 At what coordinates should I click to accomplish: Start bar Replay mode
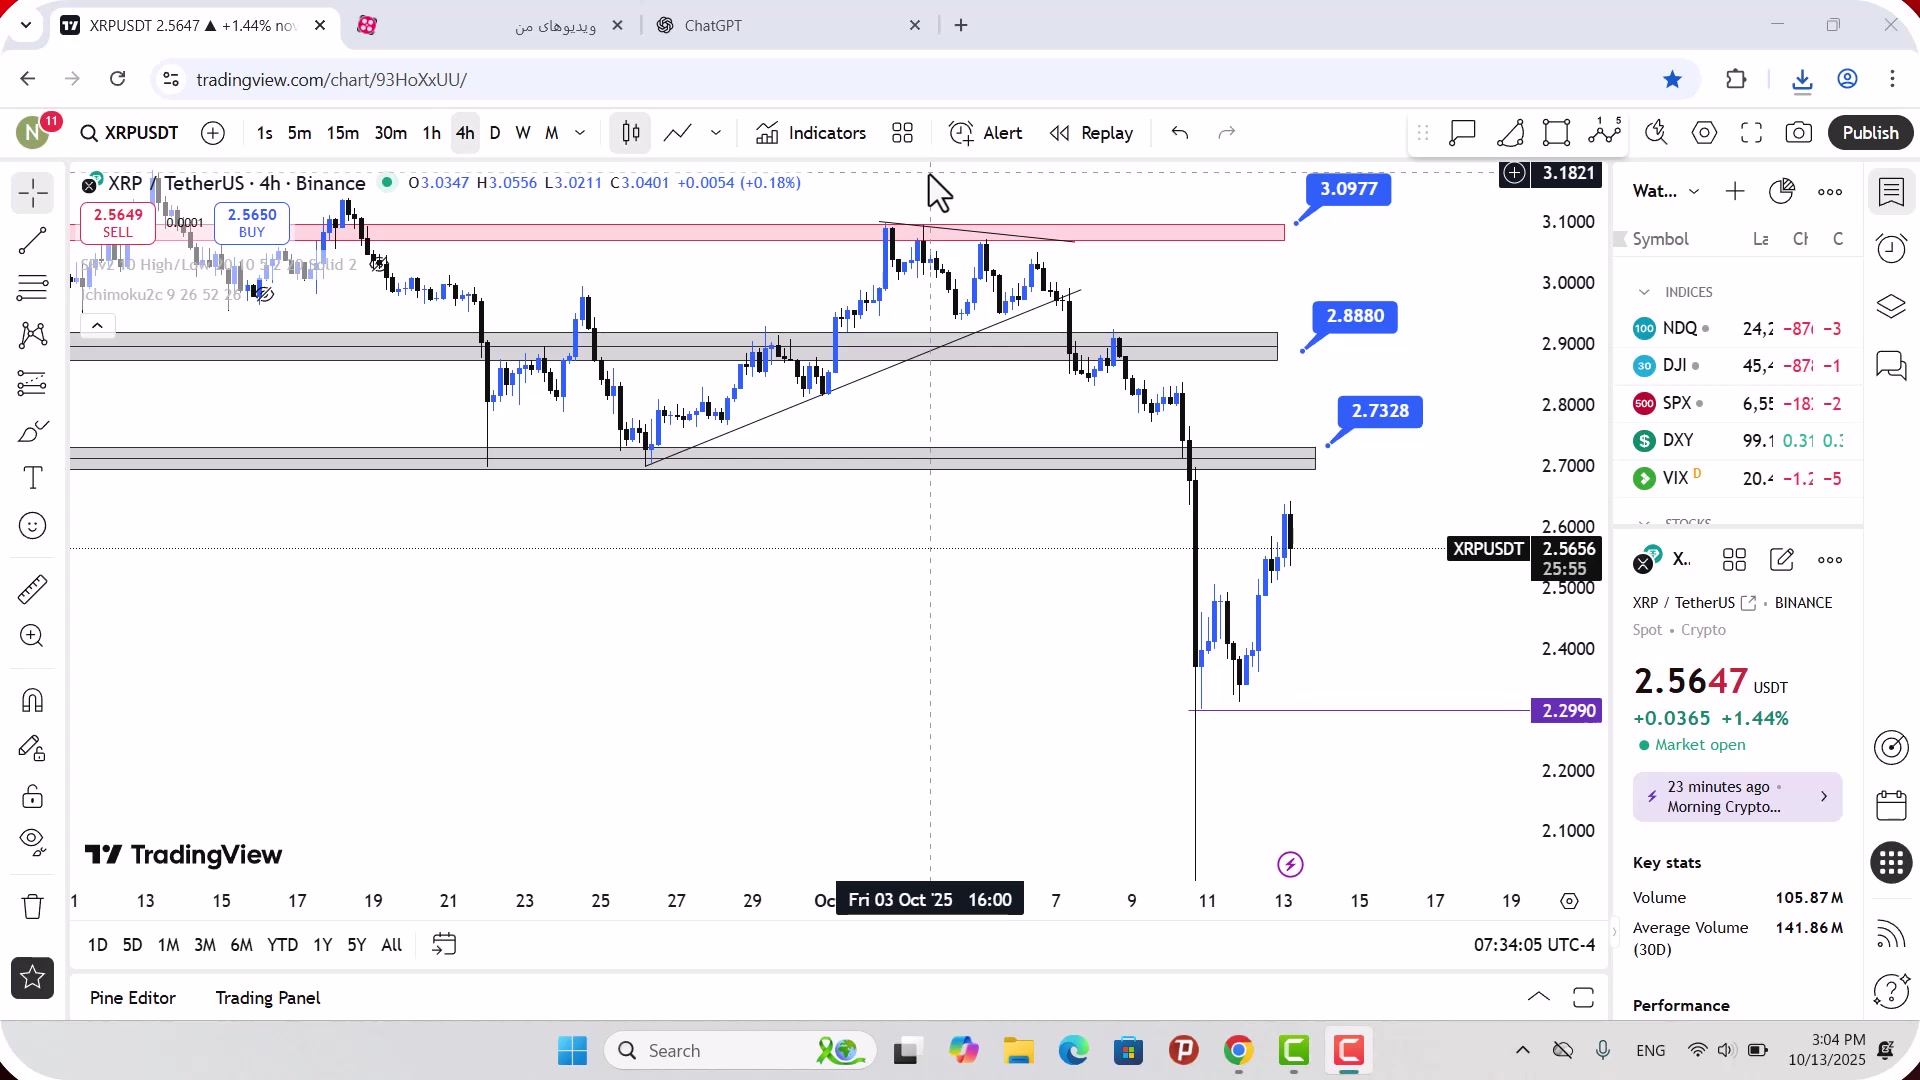(1092, 133)
